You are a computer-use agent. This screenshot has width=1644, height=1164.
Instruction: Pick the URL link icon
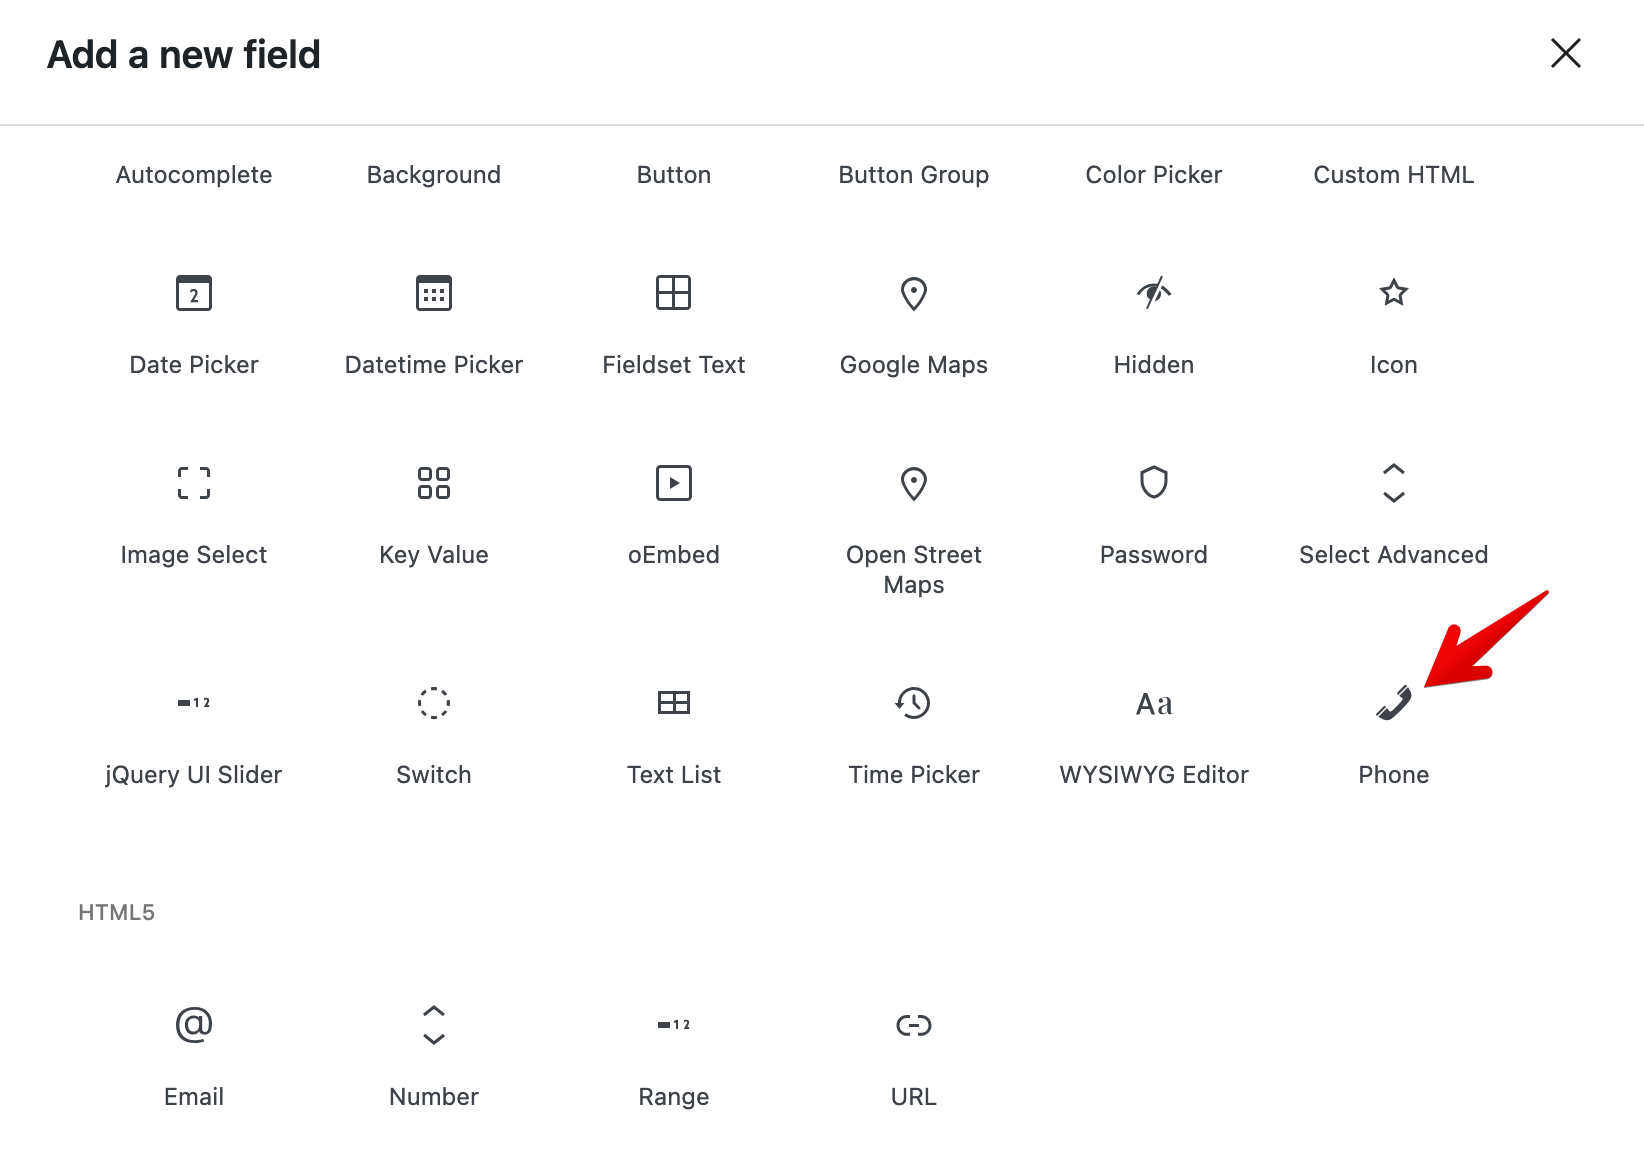[x=913, y=1025]
